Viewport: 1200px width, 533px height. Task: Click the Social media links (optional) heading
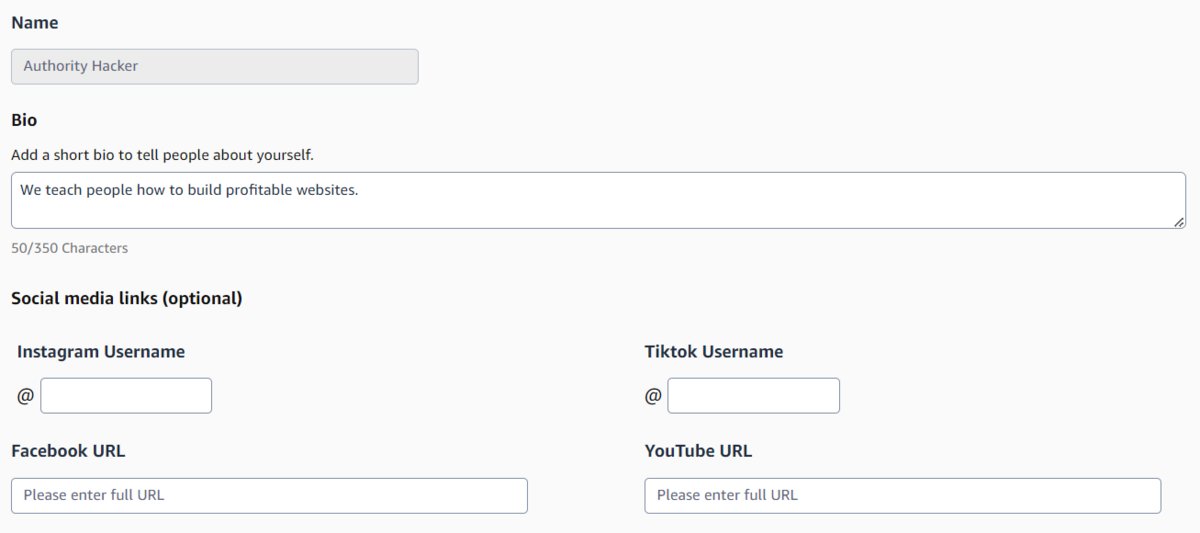[x=127, y=298]
